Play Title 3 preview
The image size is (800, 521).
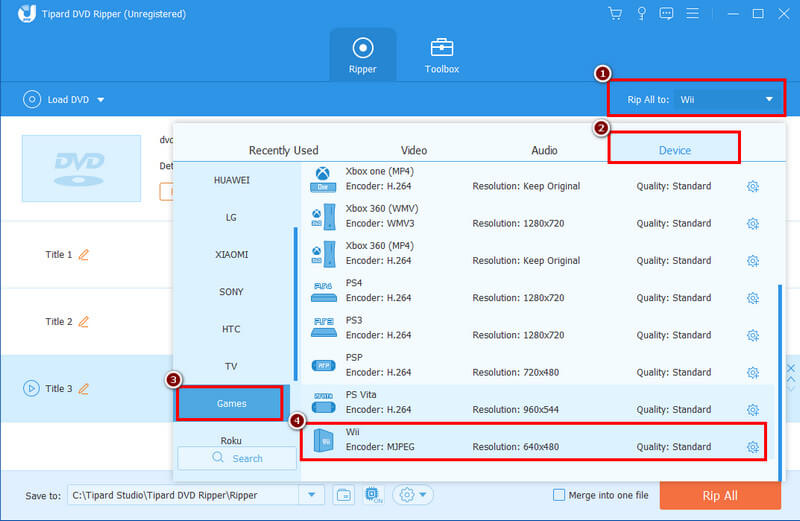pos(31,388)
